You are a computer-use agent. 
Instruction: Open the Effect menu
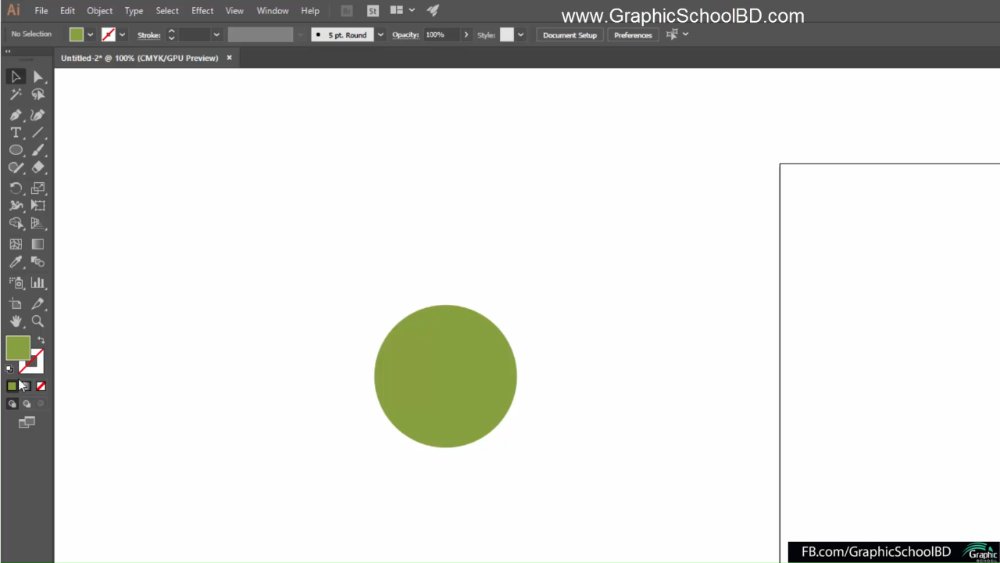202,11
